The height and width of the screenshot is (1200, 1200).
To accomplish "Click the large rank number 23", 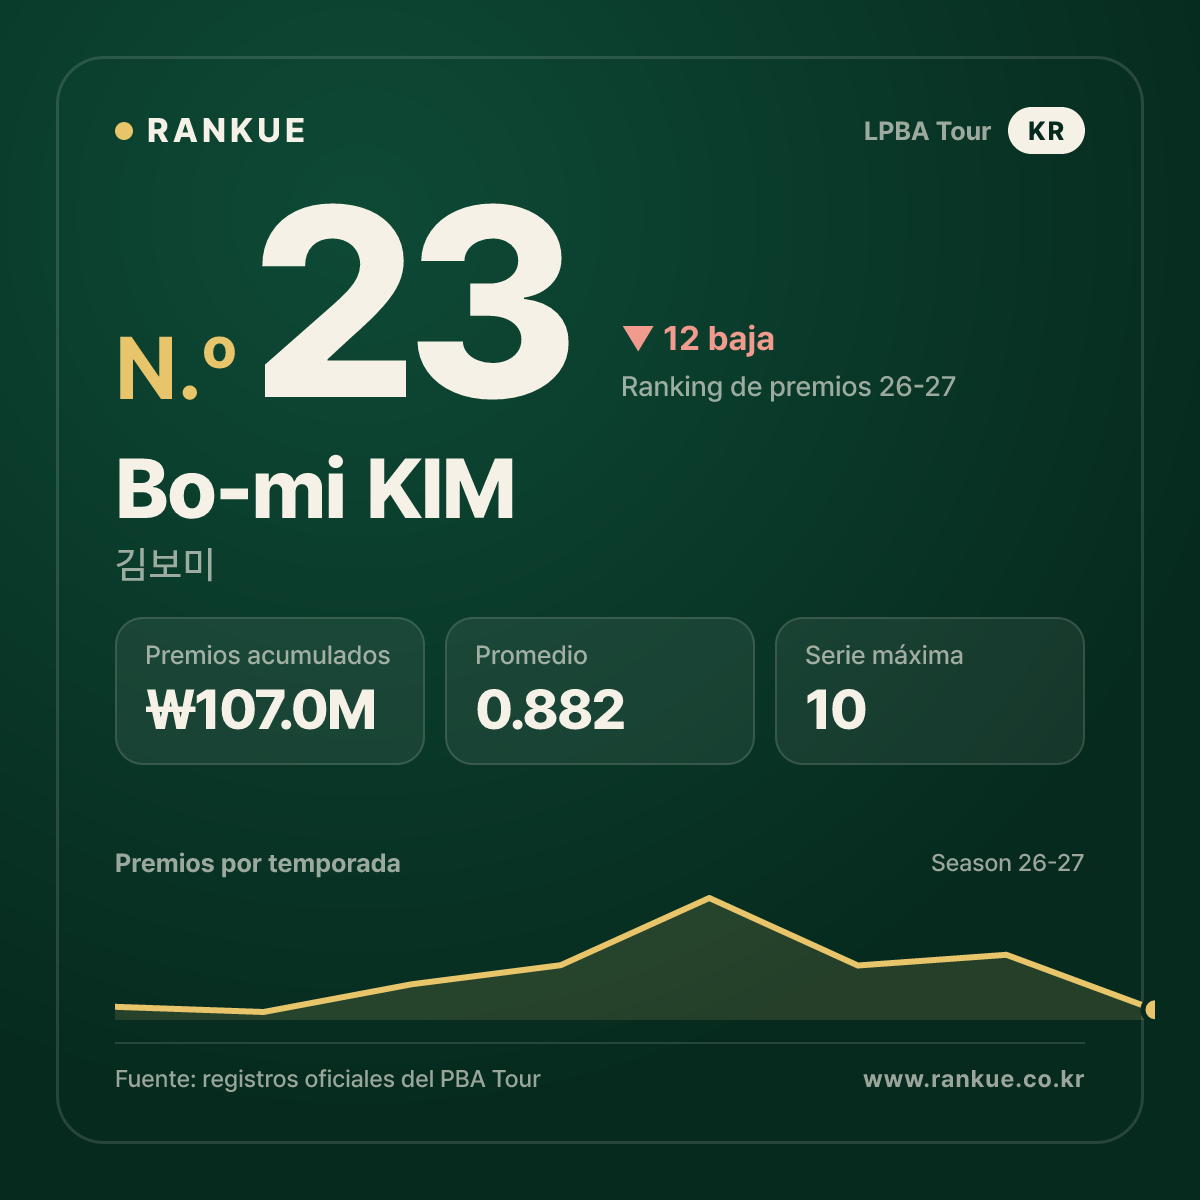I will pos(415,302).
